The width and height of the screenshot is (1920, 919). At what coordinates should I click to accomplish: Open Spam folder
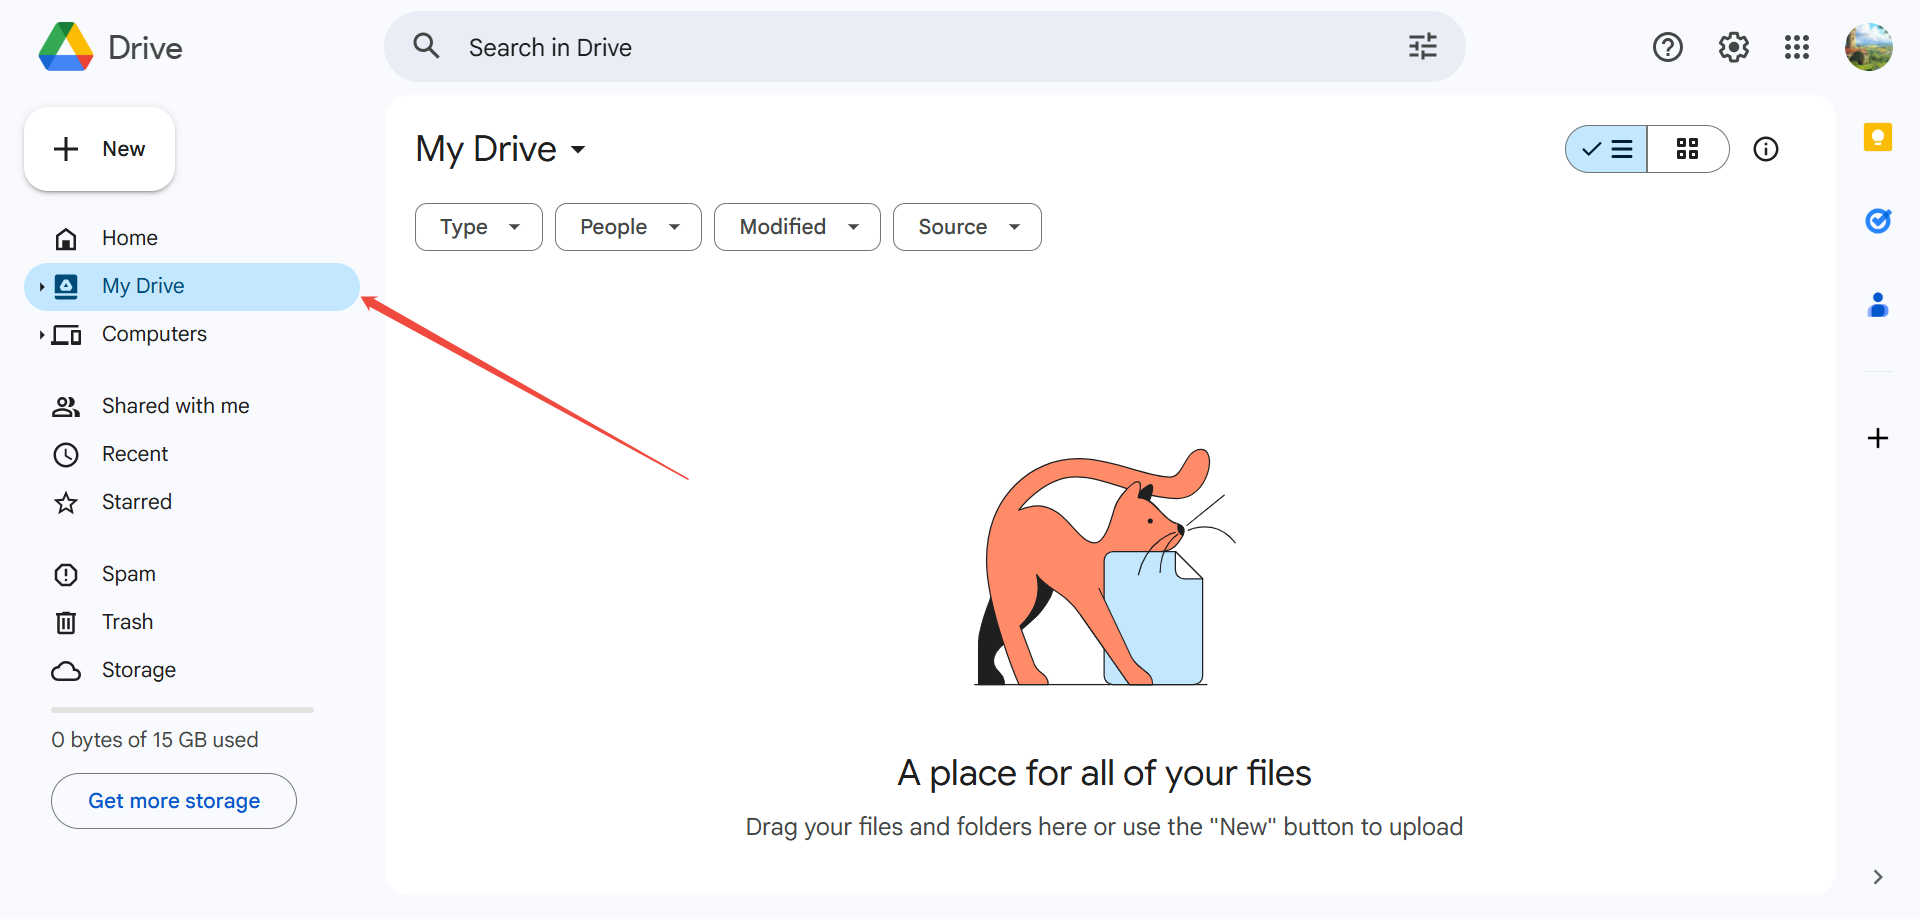pyautogui.click(x=192, y=574)
